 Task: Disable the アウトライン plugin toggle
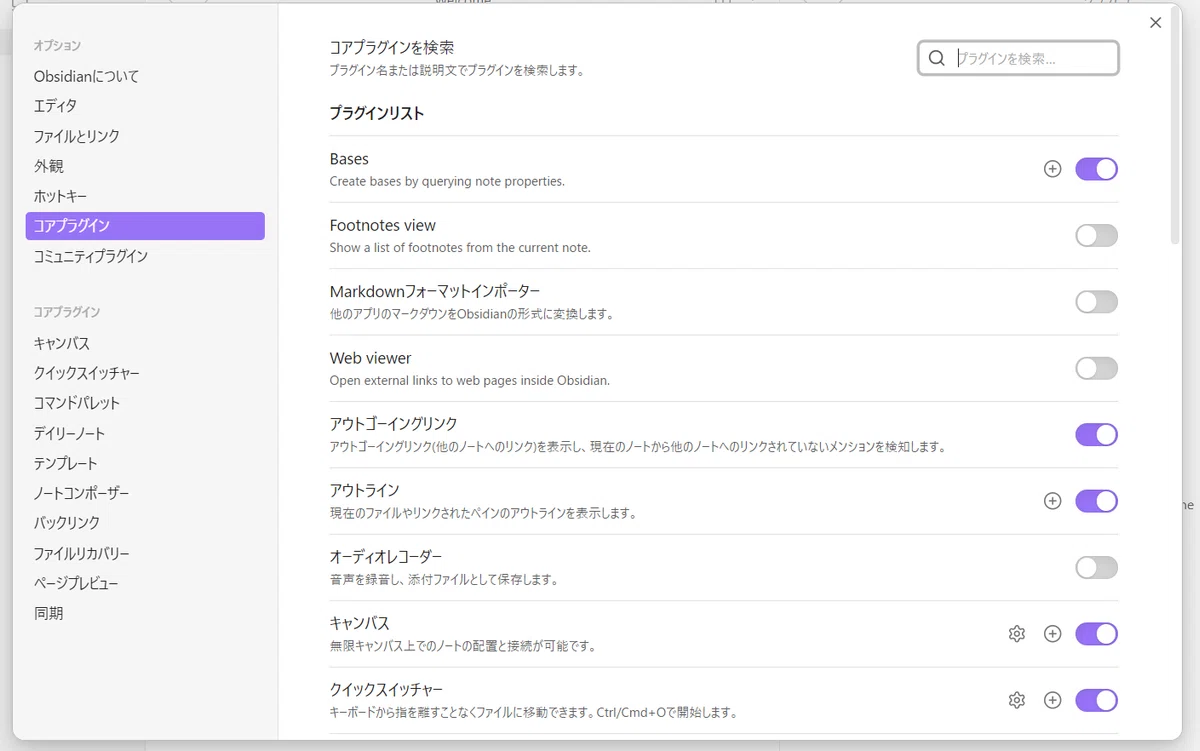tap(1096, 501)
